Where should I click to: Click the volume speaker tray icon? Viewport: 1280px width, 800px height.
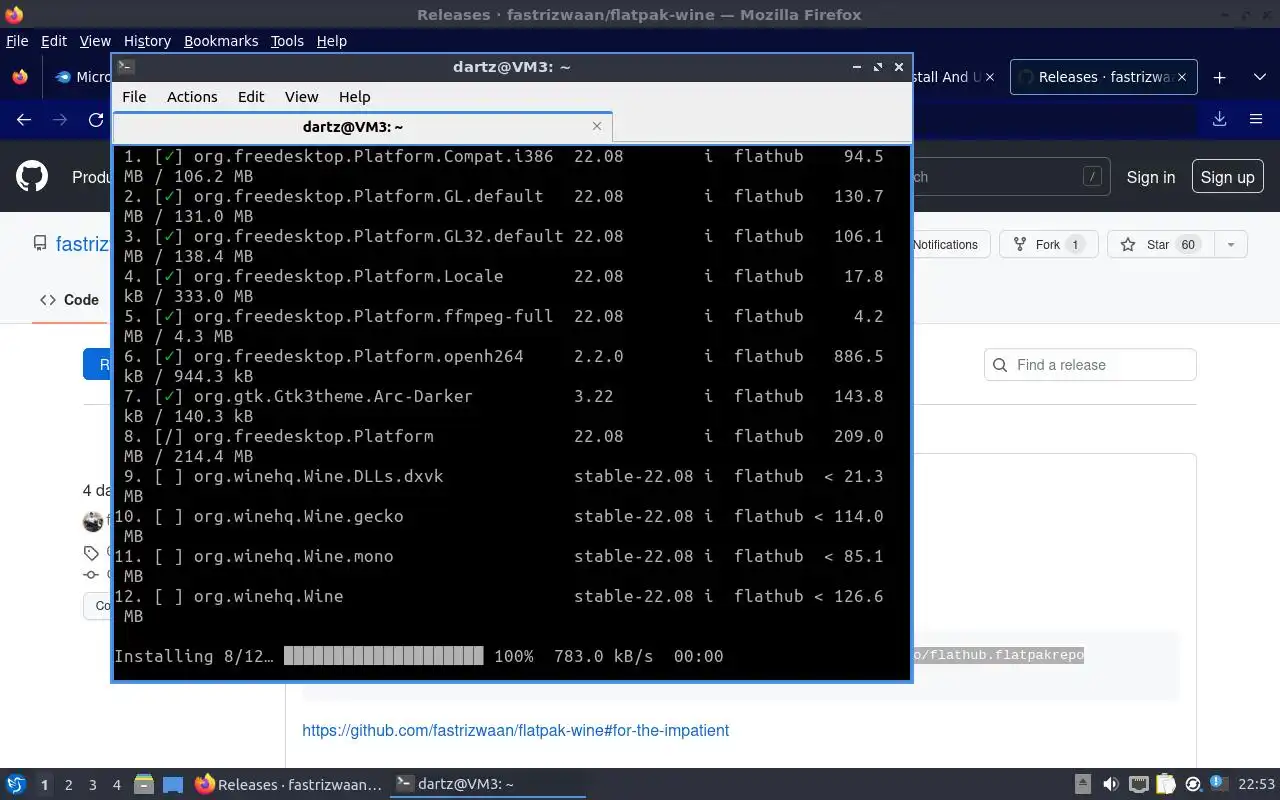tap(1110, 784)
